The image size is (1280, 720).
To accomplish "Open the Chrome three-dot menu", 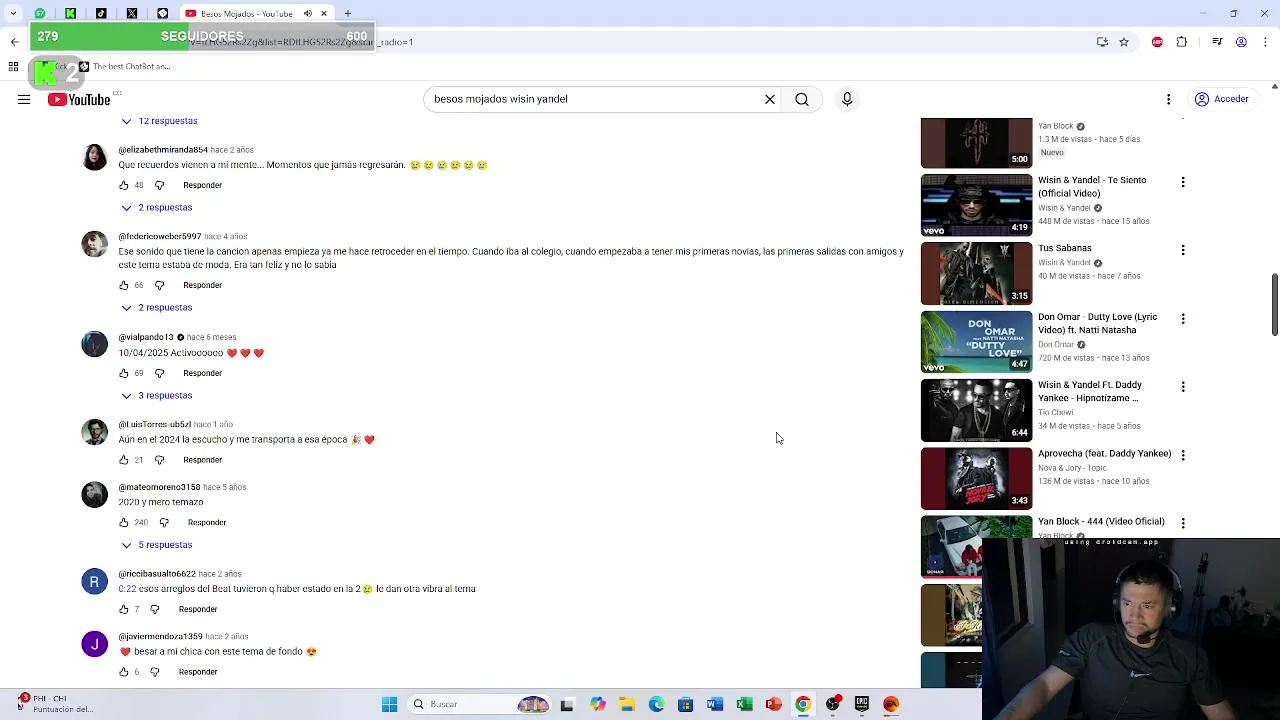I will [x=1266, y=42].
